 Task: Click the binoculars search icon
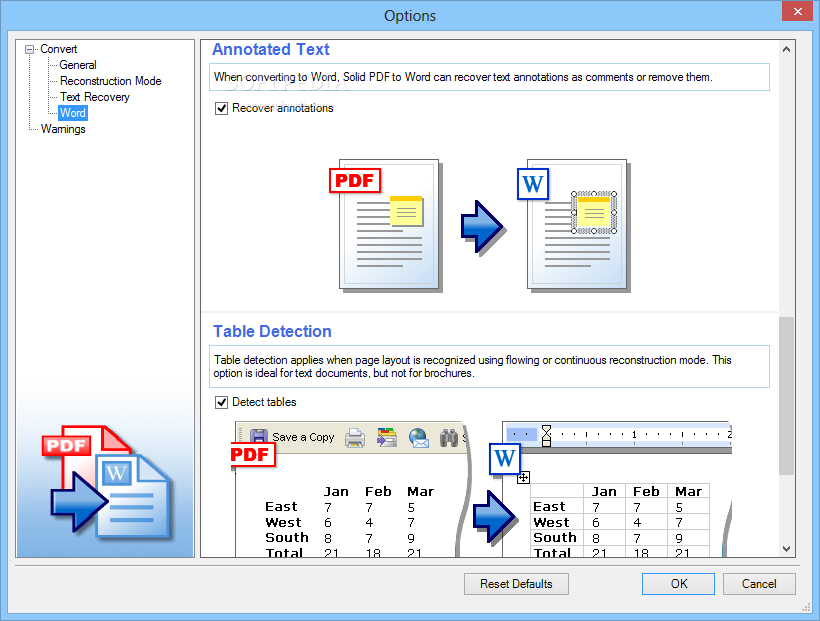(x=449, y=438)
